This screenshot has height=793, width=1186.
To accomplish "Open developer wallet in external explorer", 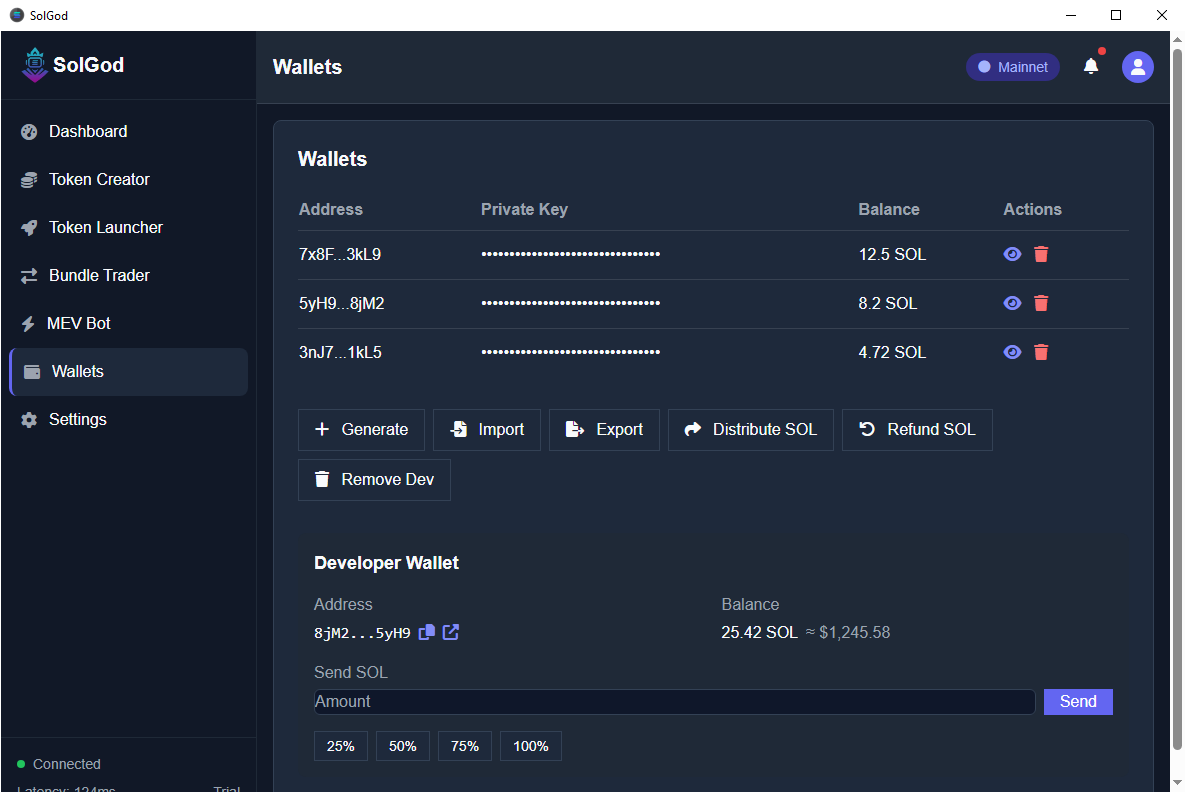I will click(x=451, y=632).
